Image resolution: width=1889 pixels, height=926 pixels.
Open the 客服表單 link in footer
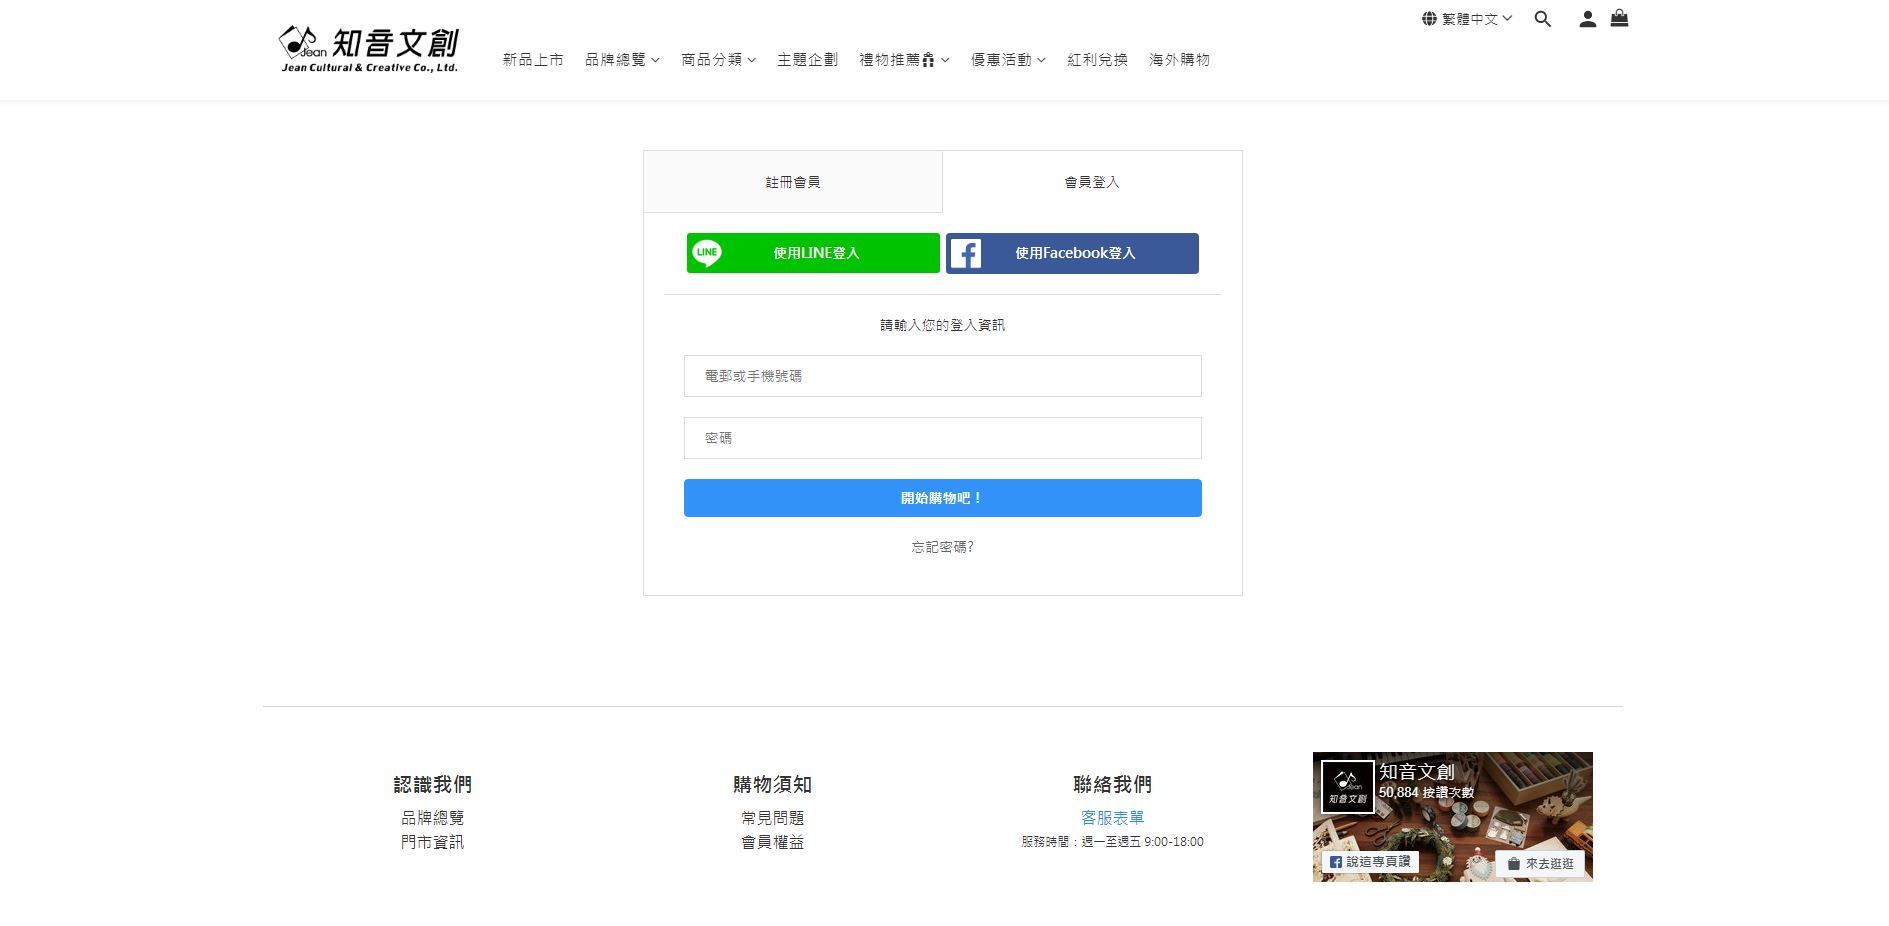tap(1112, 818)
